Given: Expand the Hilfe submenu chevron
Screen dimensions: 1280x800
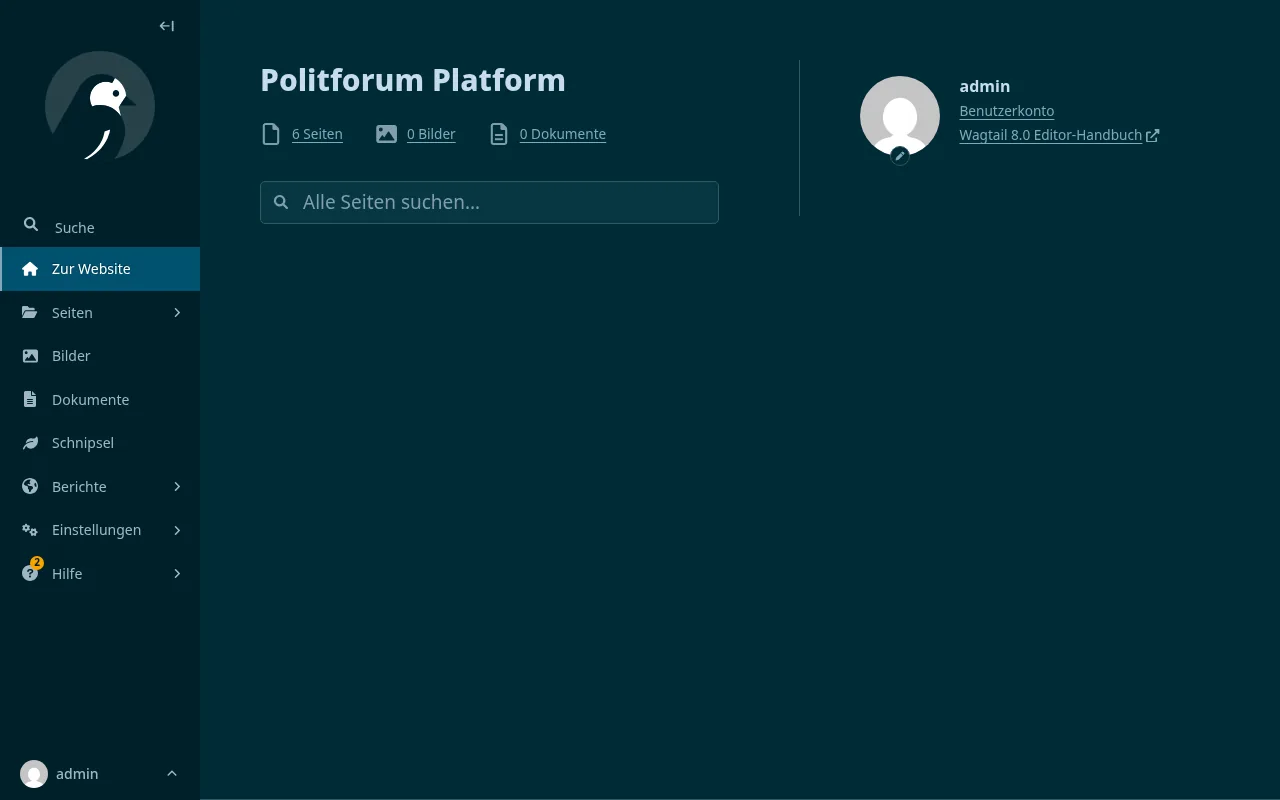Looking at the screenshot, I should pyautogui.click(x=177, y=574).
